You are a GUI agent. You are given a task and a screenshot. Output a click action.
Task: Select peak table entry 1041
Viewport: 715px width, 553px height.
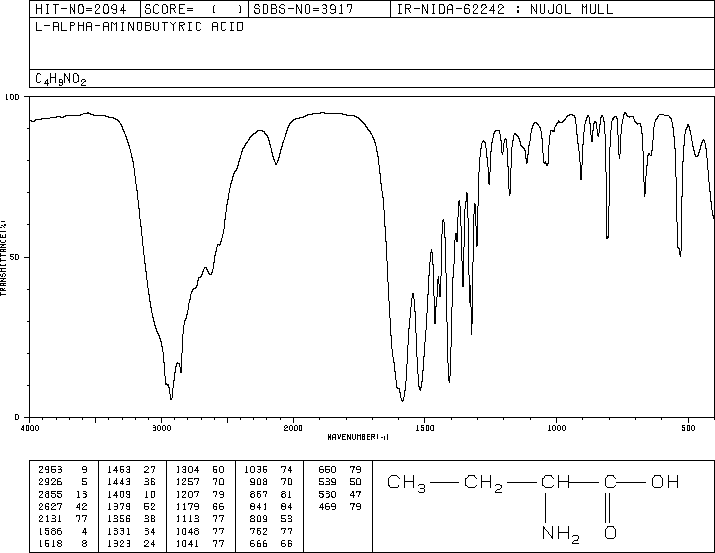pos(187,543)
